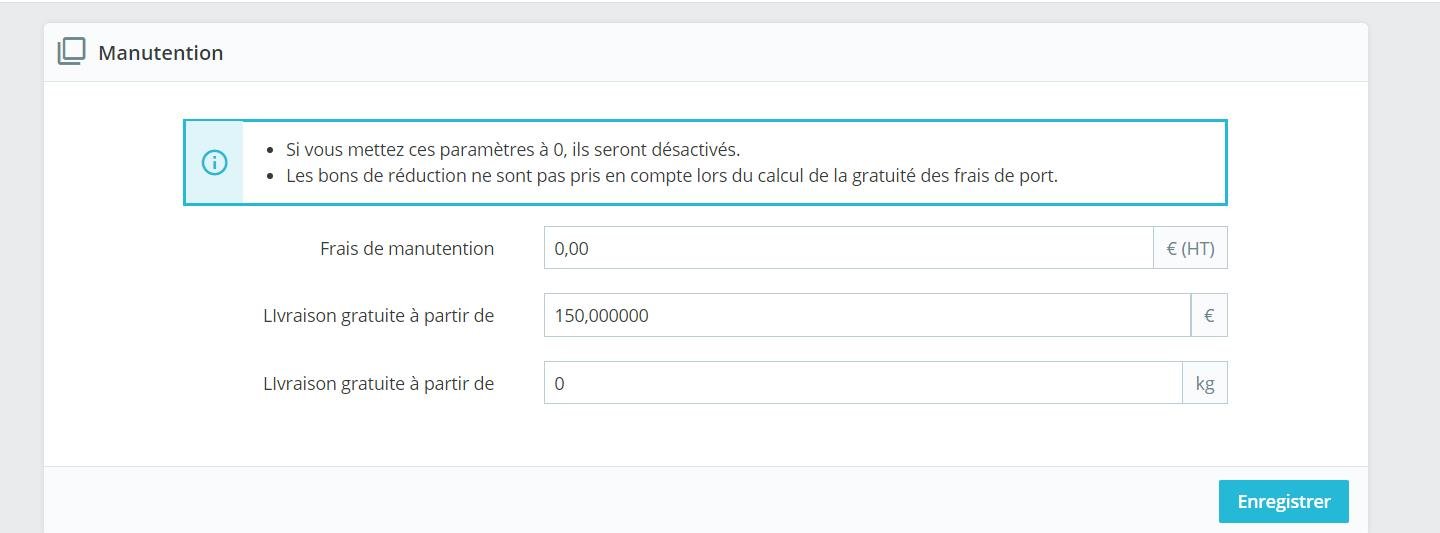Click the Livraison gratuite label for kg field

[x=379, y=383]
